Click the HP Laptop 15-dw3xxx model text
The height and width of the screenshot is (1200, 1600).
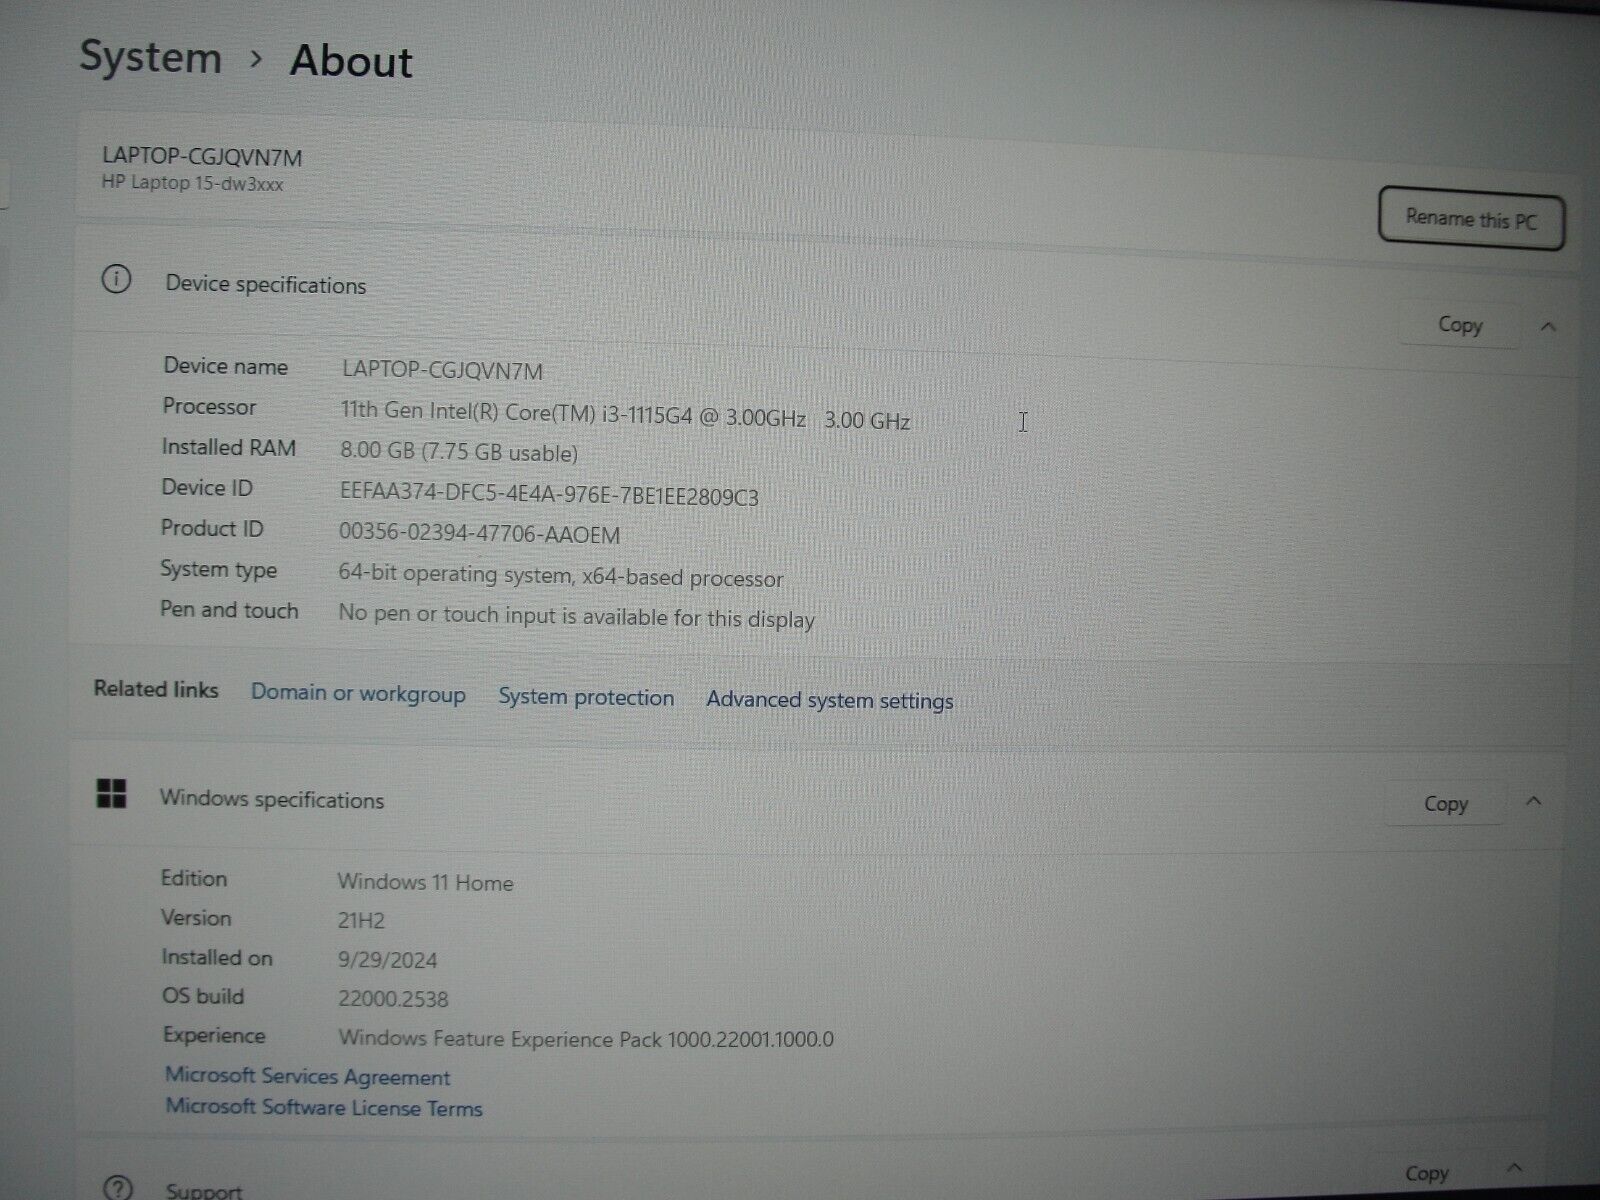pos(192,184)
